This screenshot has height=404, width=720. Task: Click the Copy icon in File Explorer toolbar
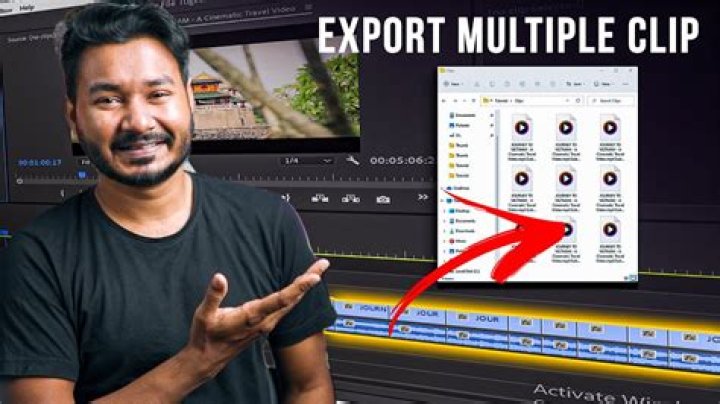[492, 84]
